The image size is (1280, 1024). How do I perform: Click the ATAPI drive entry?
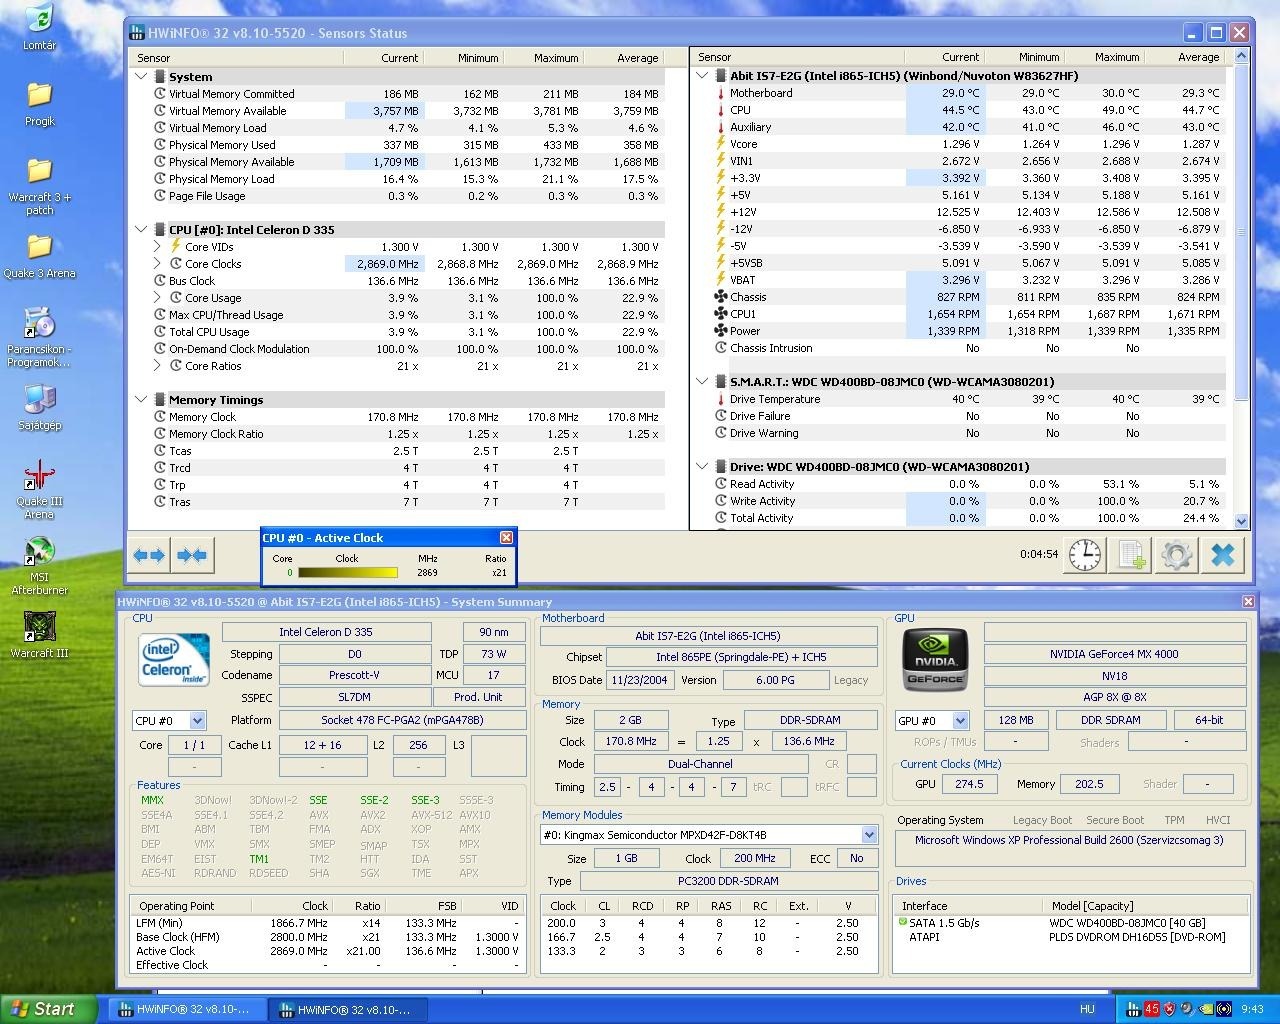tap(1072, 937)
